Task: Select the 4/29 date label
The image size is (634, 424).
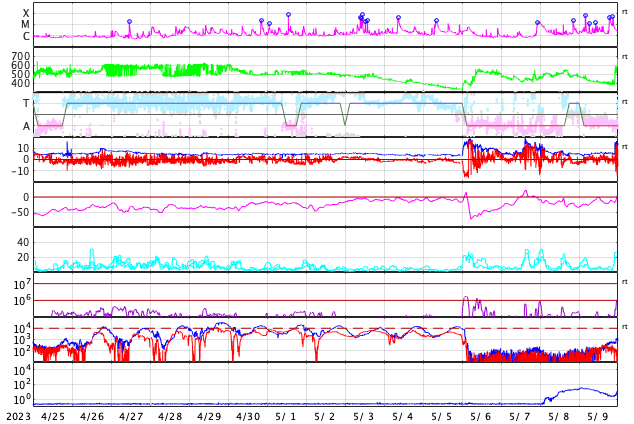Action: click(209, 416)
